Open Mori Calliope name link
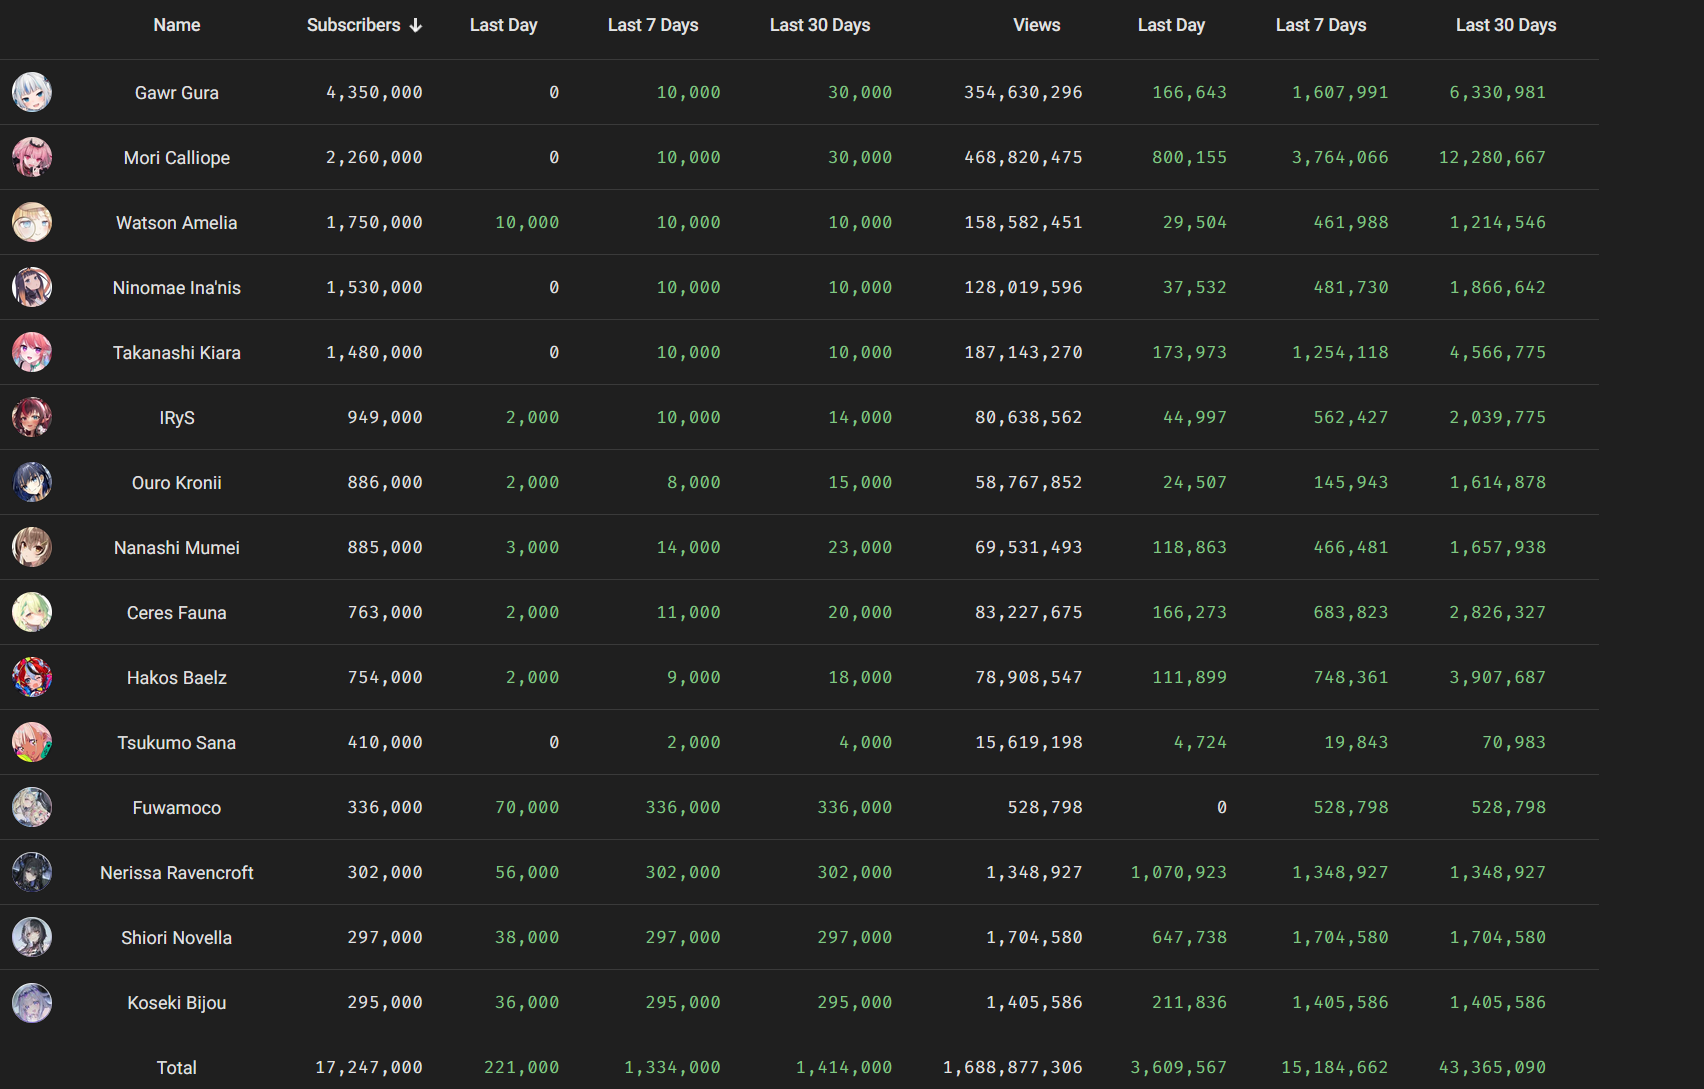Image resolution: width=1704 pixels, height=1089 pixels. 177,158
